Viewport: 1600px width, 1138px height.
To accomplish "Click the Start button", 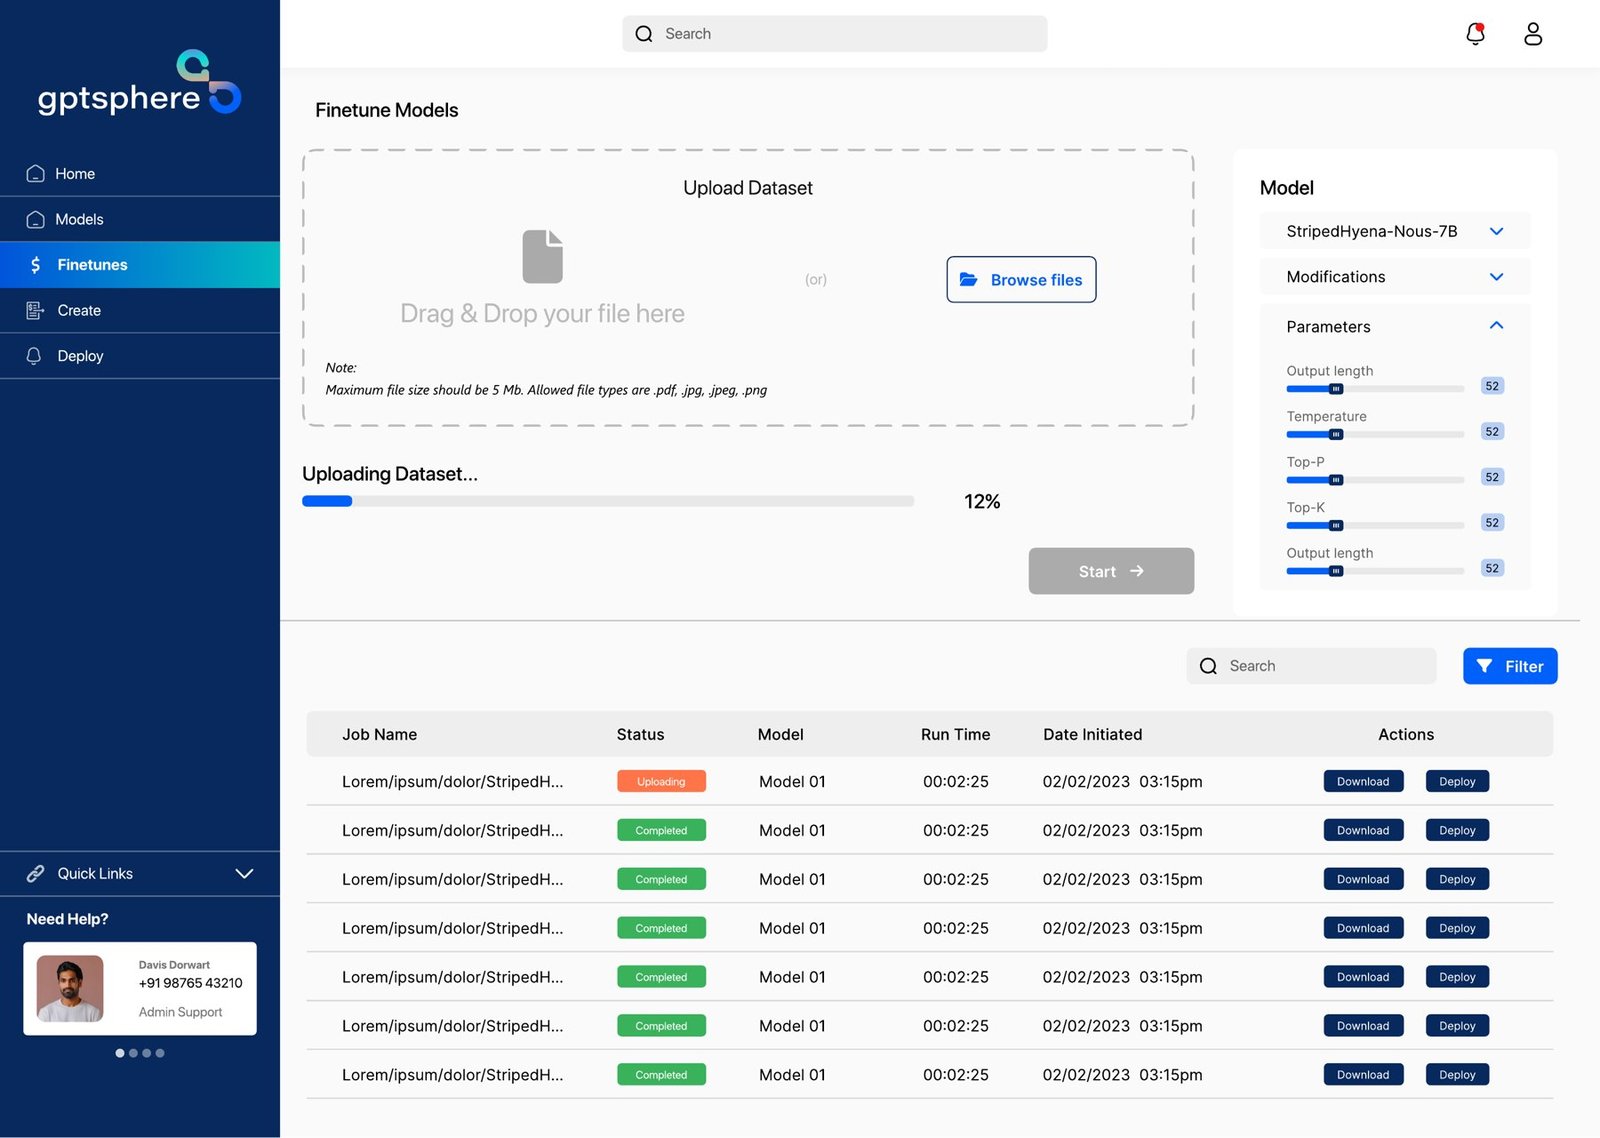I will (x=1111, y=571).
